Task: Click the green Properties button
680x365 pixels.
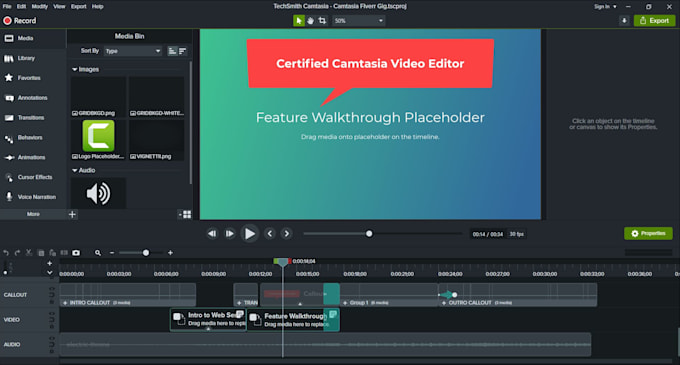Action: point(648,233)
